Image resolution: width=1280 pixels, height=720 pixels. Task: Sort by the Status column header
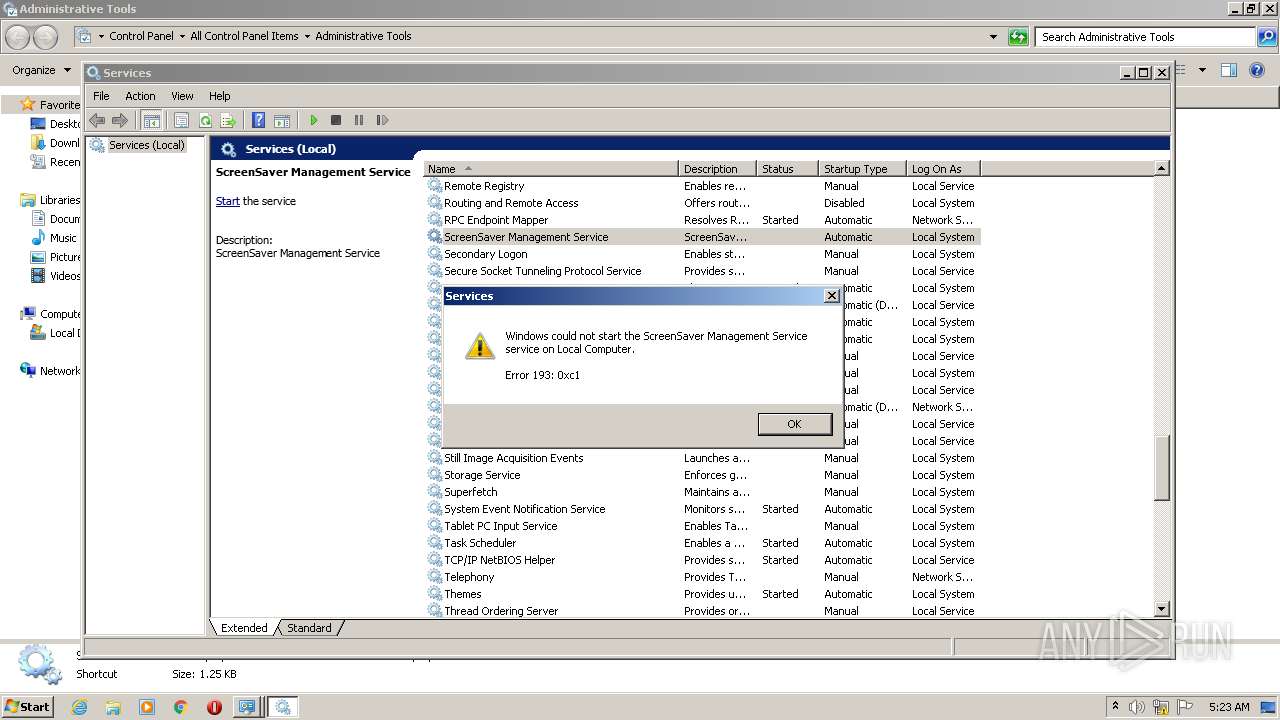coord(786,169)
